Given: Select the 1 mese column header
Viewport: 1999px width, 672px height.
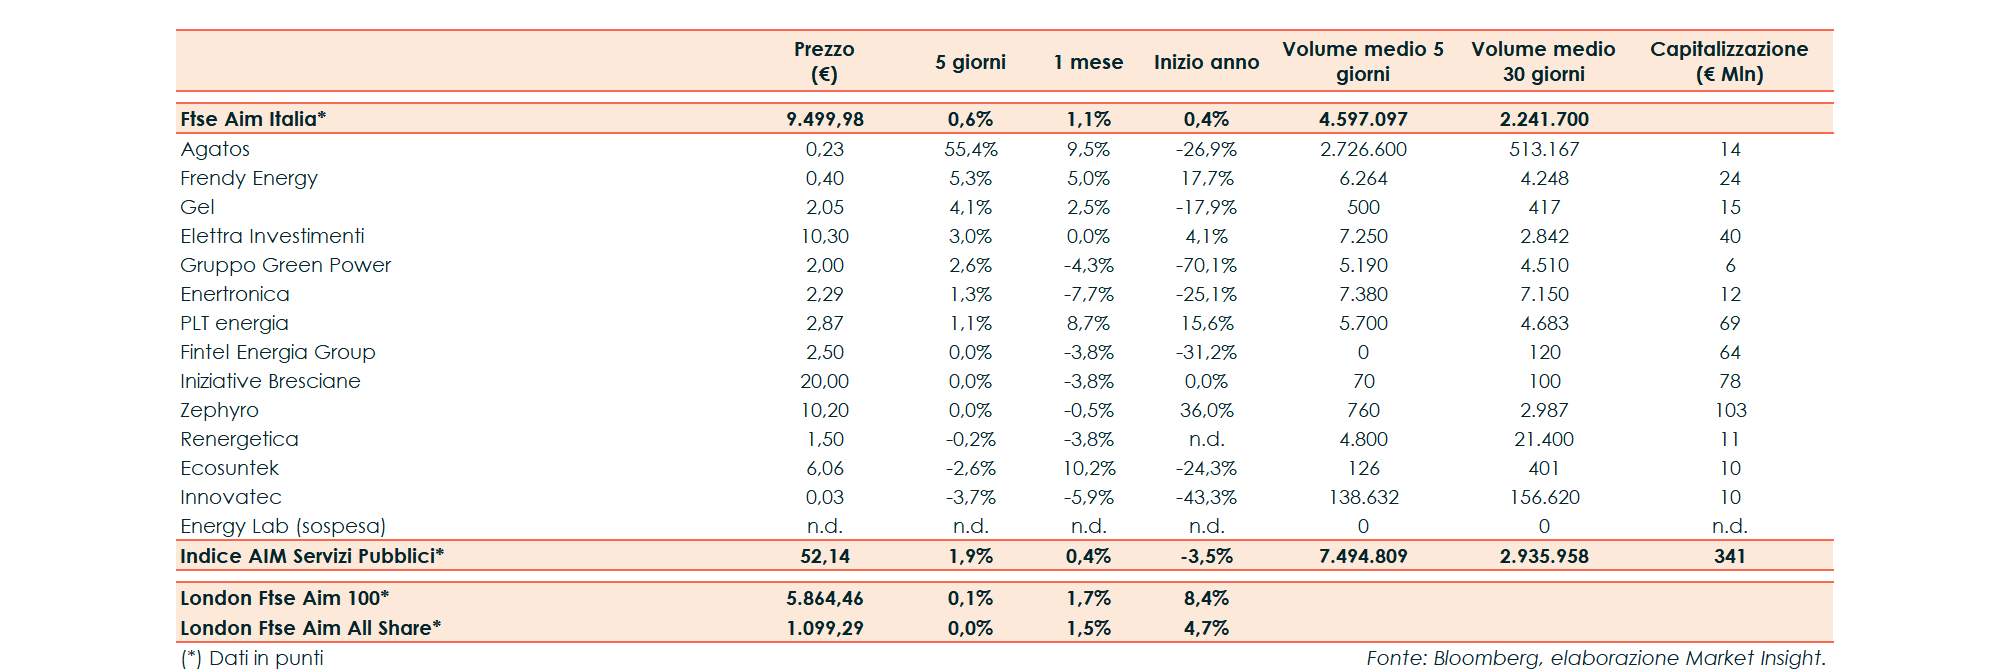Looking at the screenshot, I should 1088,62.
